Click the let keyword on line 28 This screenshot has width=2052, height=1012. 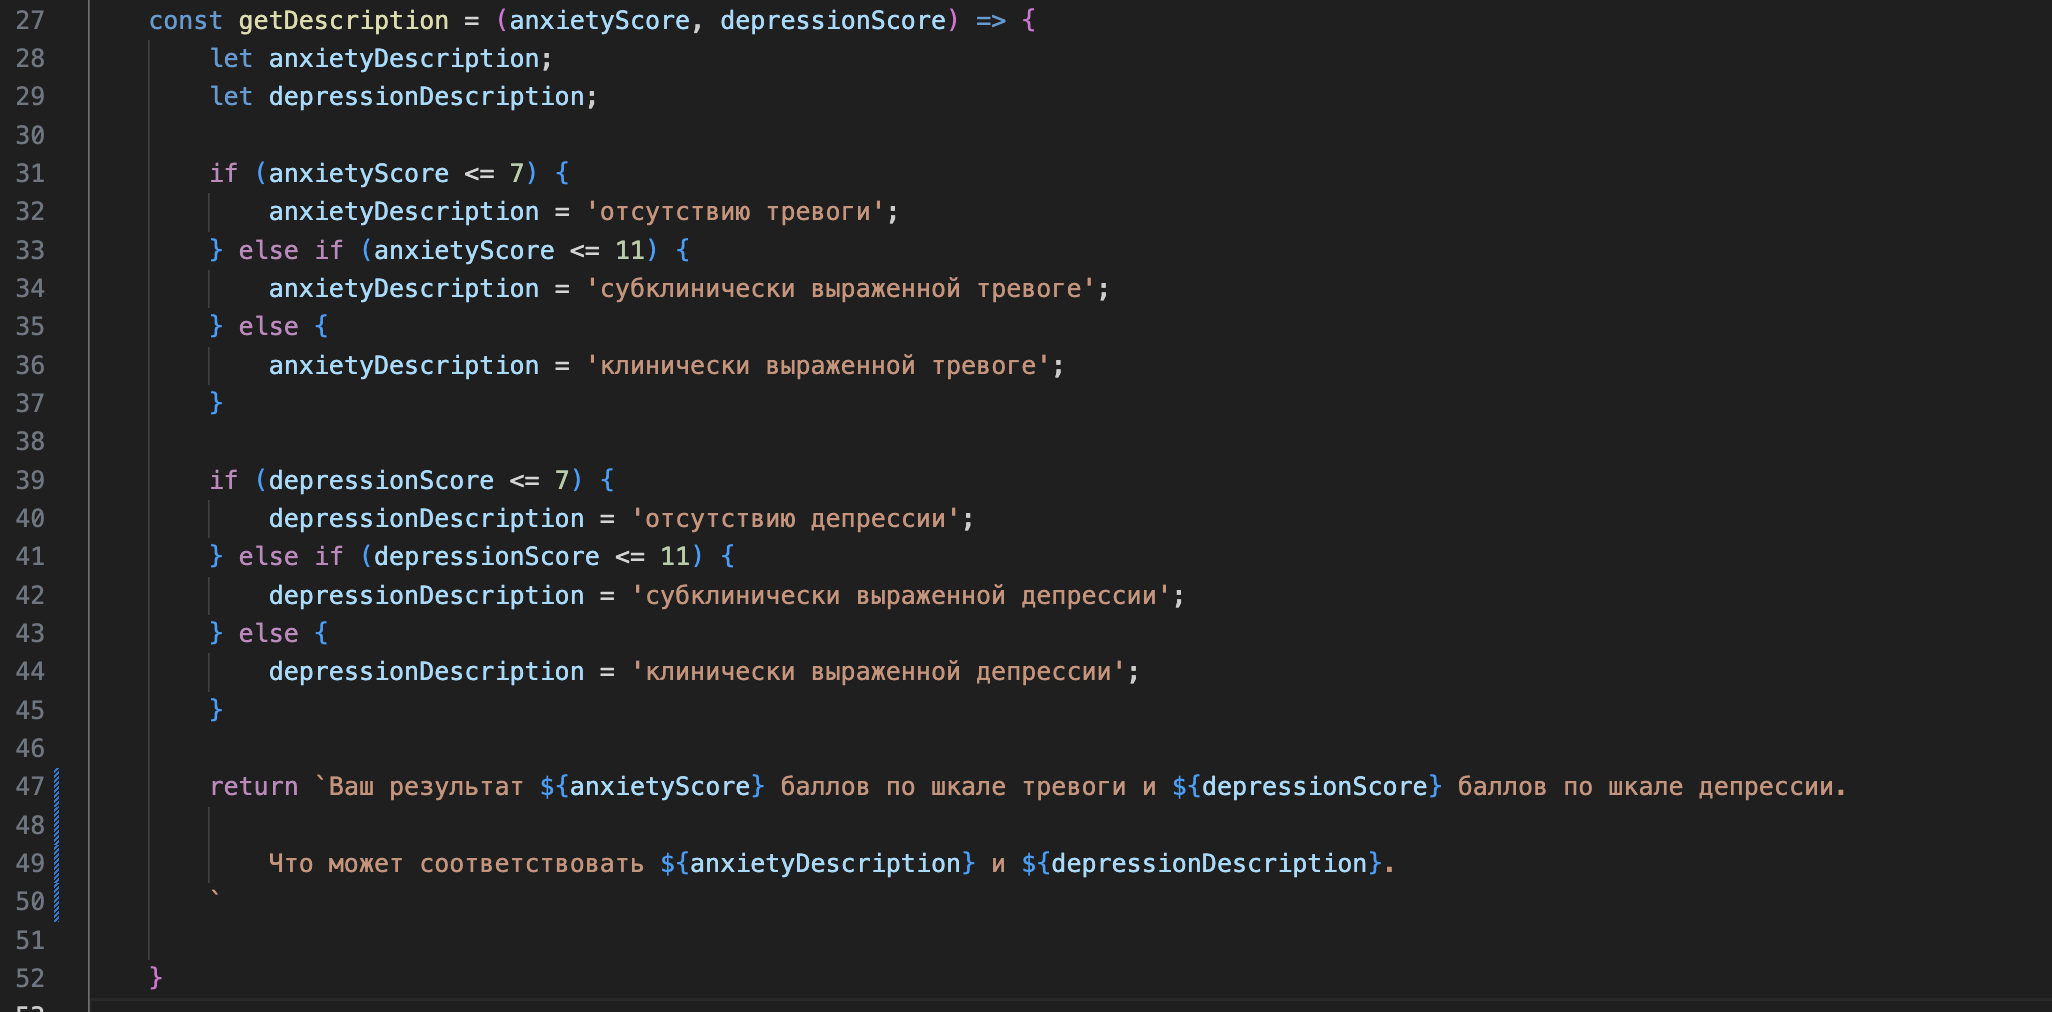(x=230, y=59)
